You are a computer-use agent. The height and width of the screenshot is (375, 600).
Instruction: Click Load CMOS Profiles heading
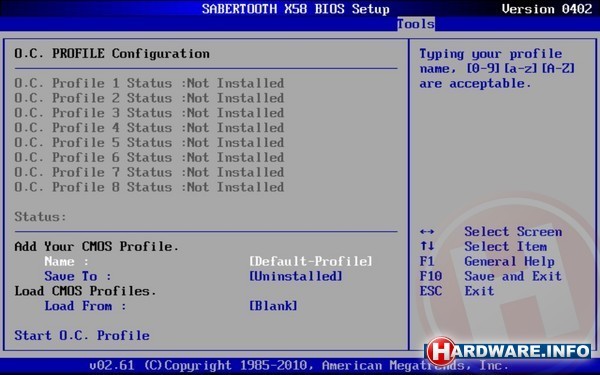pyautogui.click(x=85, y=291)
